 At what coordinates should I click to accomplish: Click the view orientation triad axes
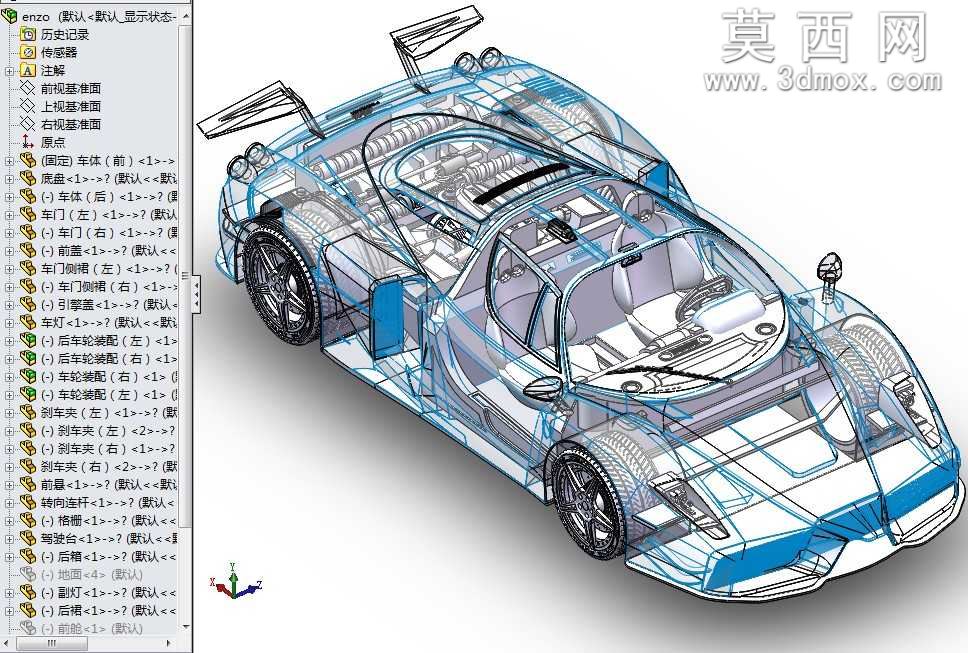pos(235,581)
